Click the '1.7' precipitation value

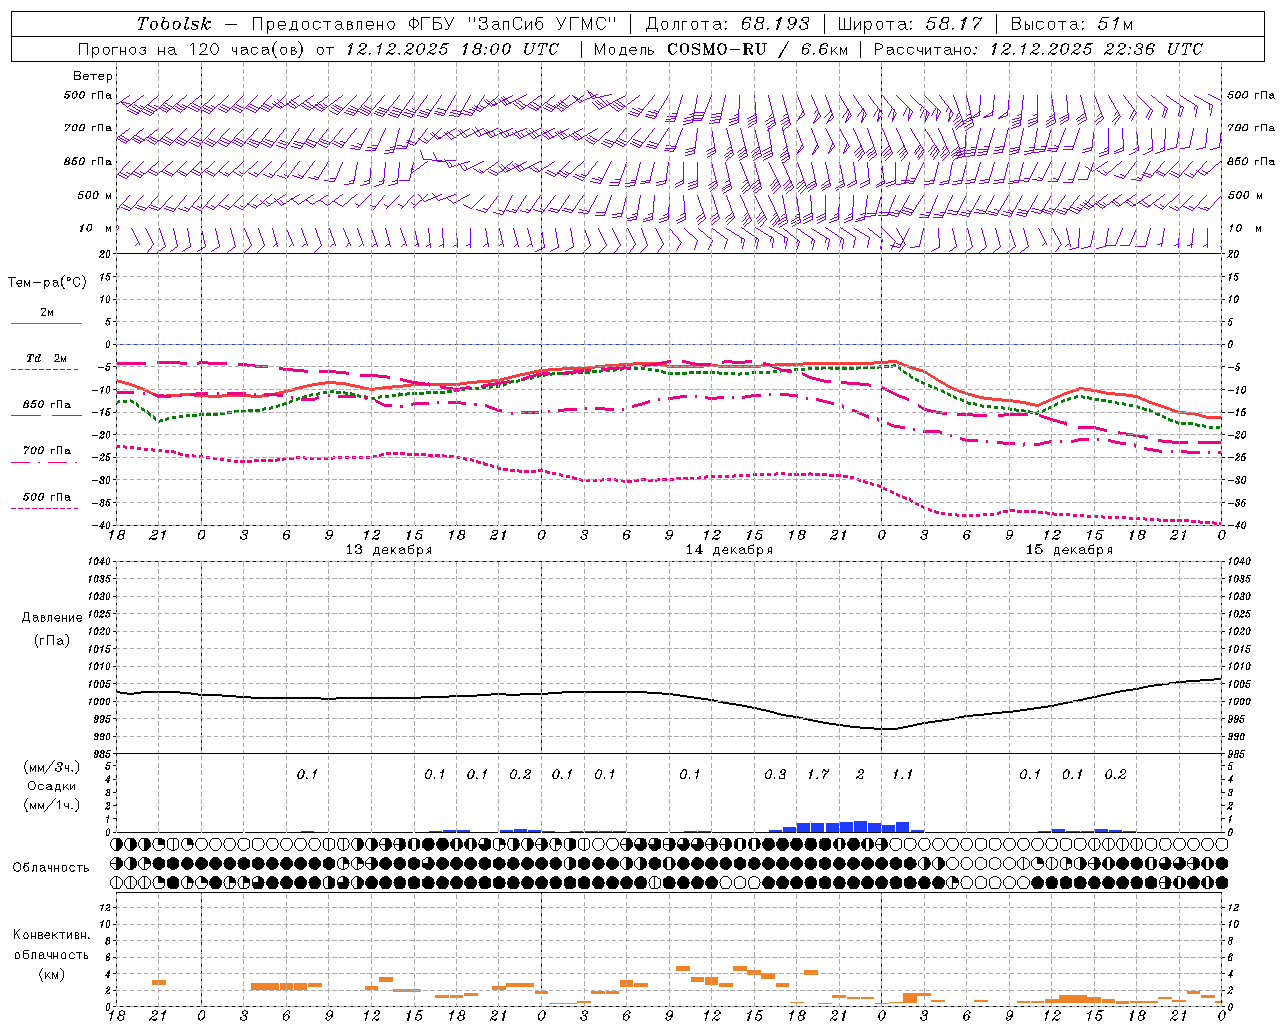click(x=818, y=775)
